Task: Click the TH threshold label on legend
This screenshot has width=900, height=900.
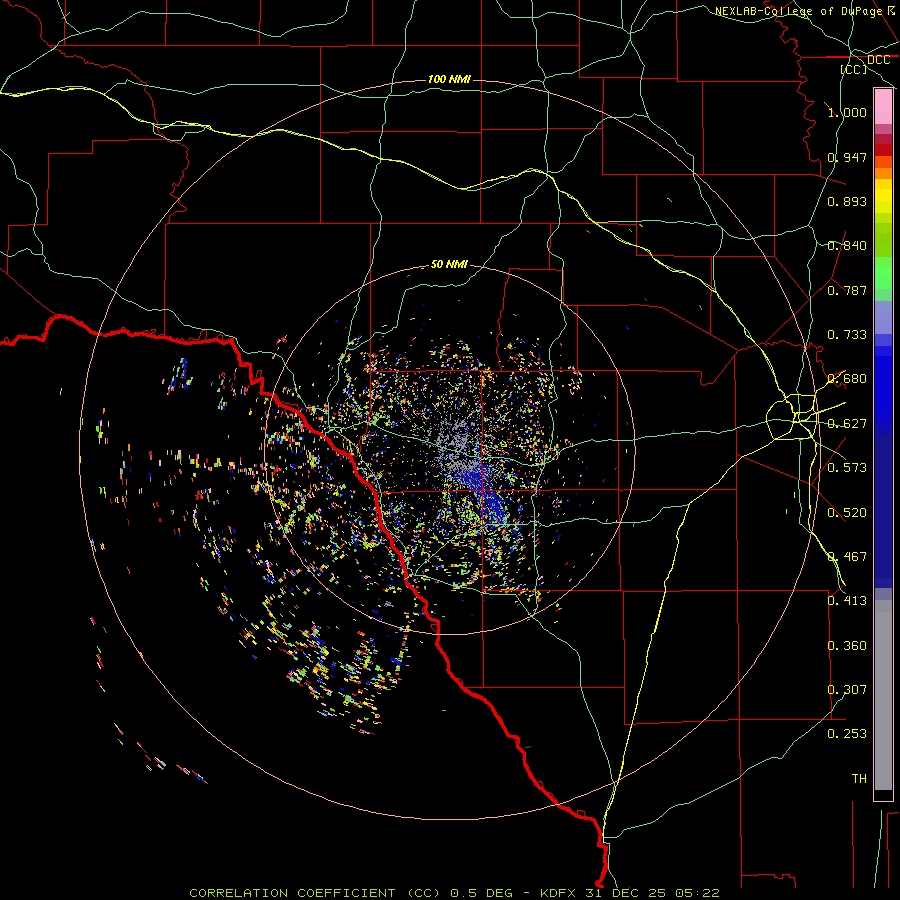Action: pos(859,779)
